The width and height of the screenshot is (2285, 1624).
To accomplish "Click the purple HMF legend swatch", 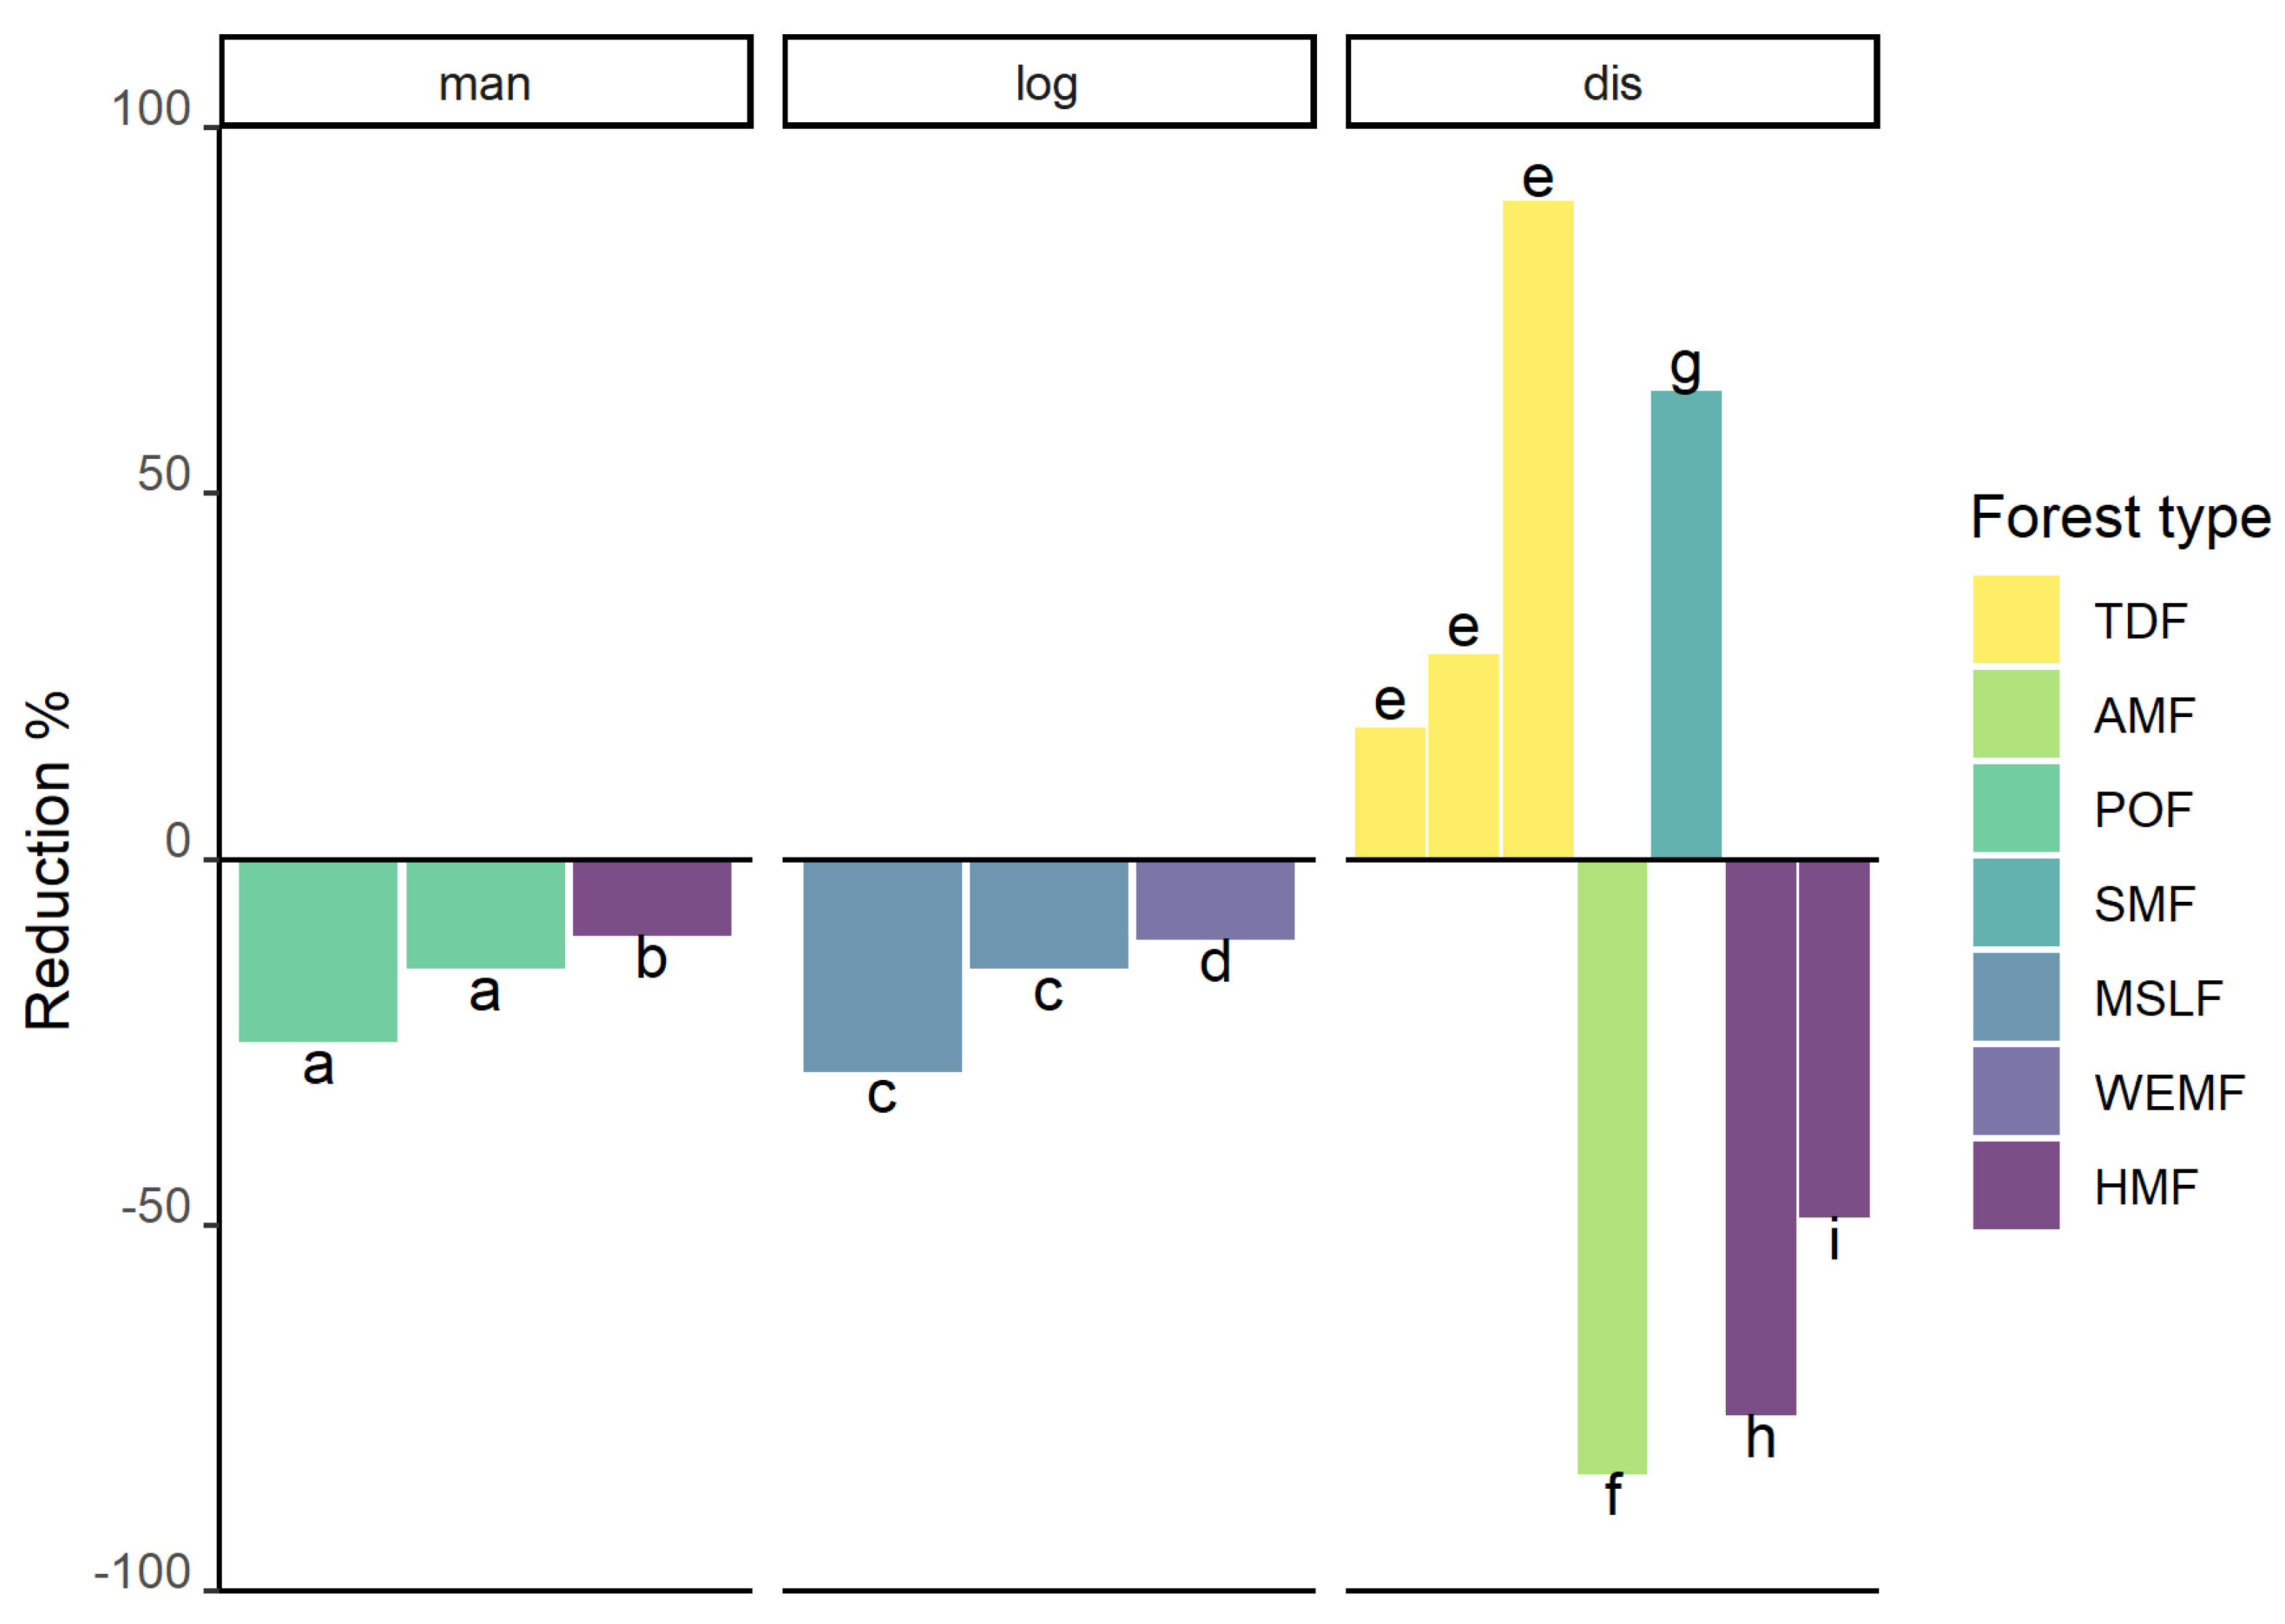I will coord(2015,1185).
